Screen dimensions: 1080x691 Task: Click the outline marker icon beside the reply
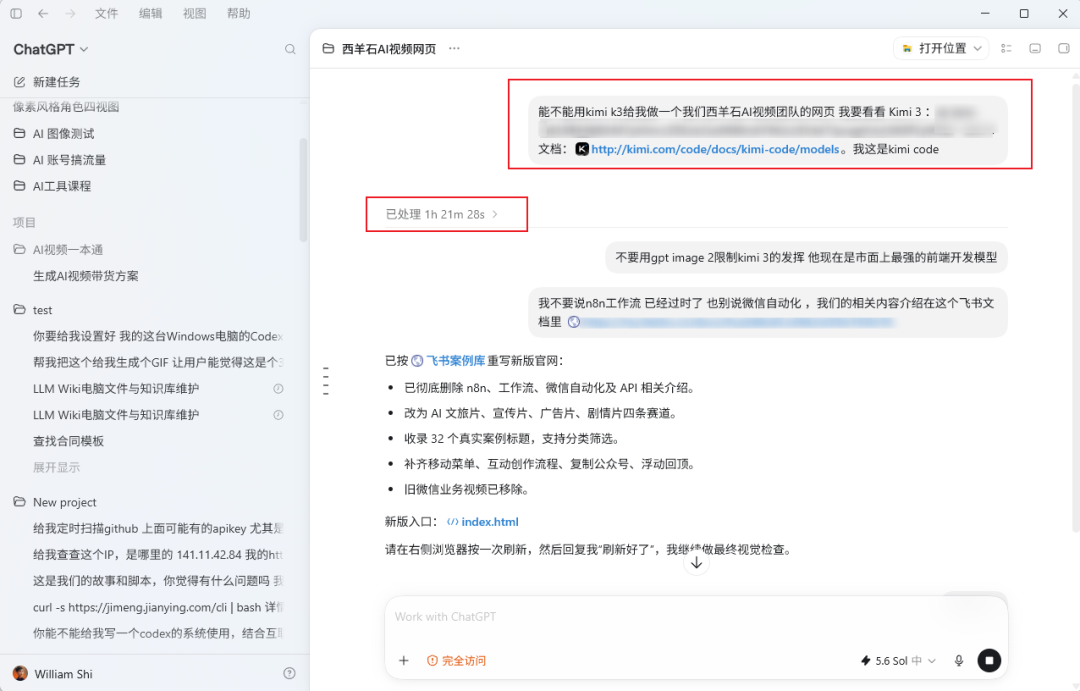[x=326, y=381]
